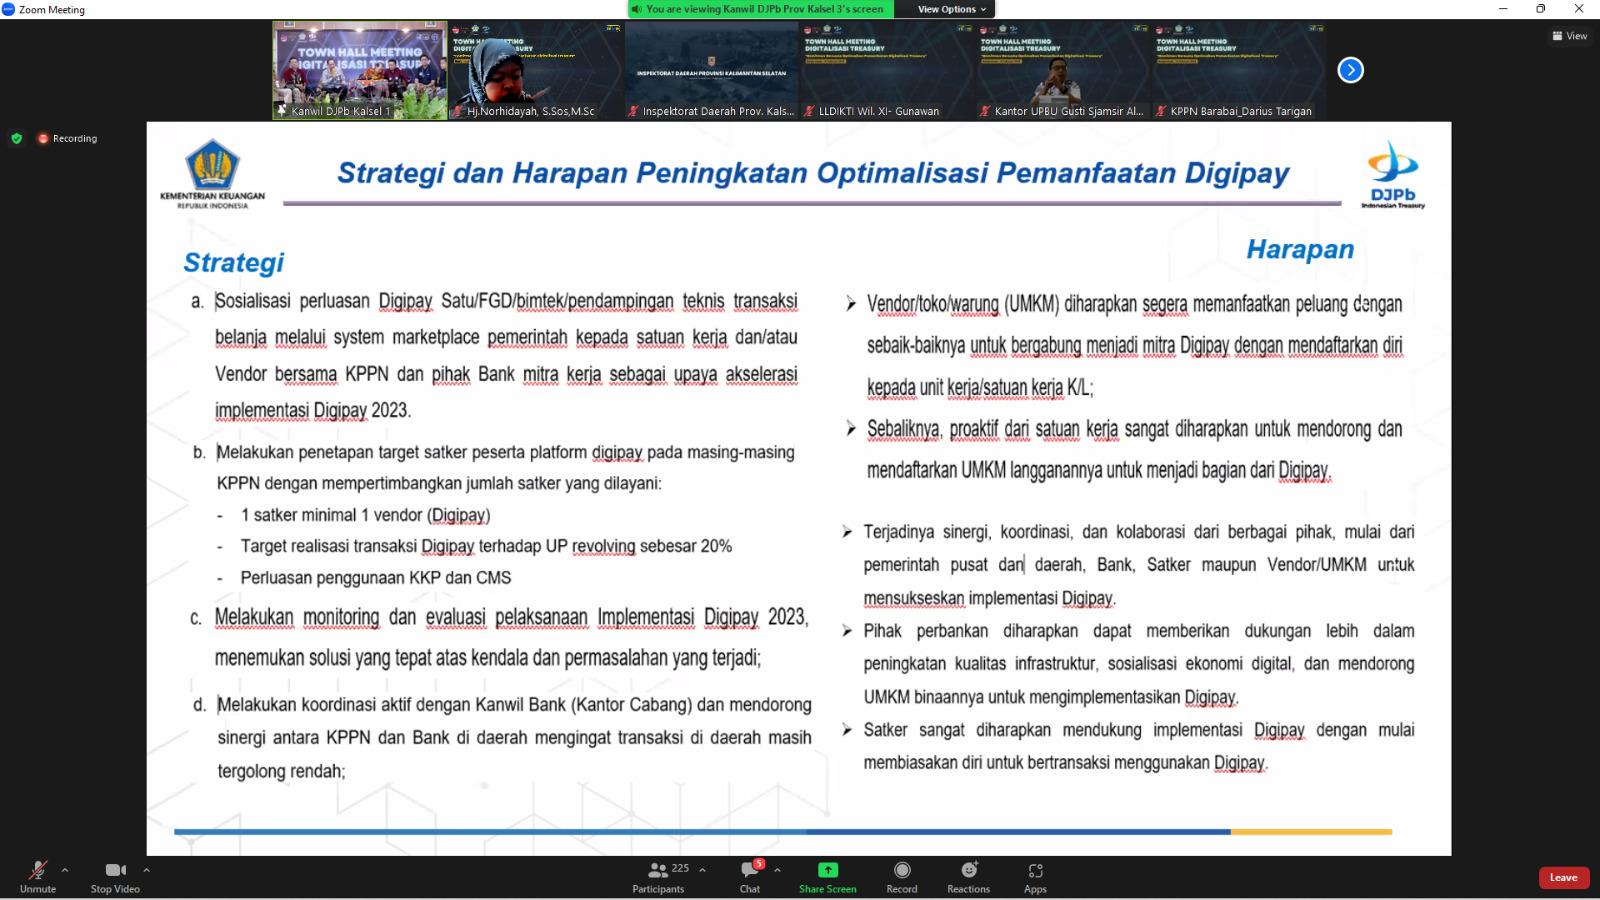The width and height of the screenshot is (1600, 900).
Task: Show next video thumbnails with arrow
Action: (x=1350, y=70)
